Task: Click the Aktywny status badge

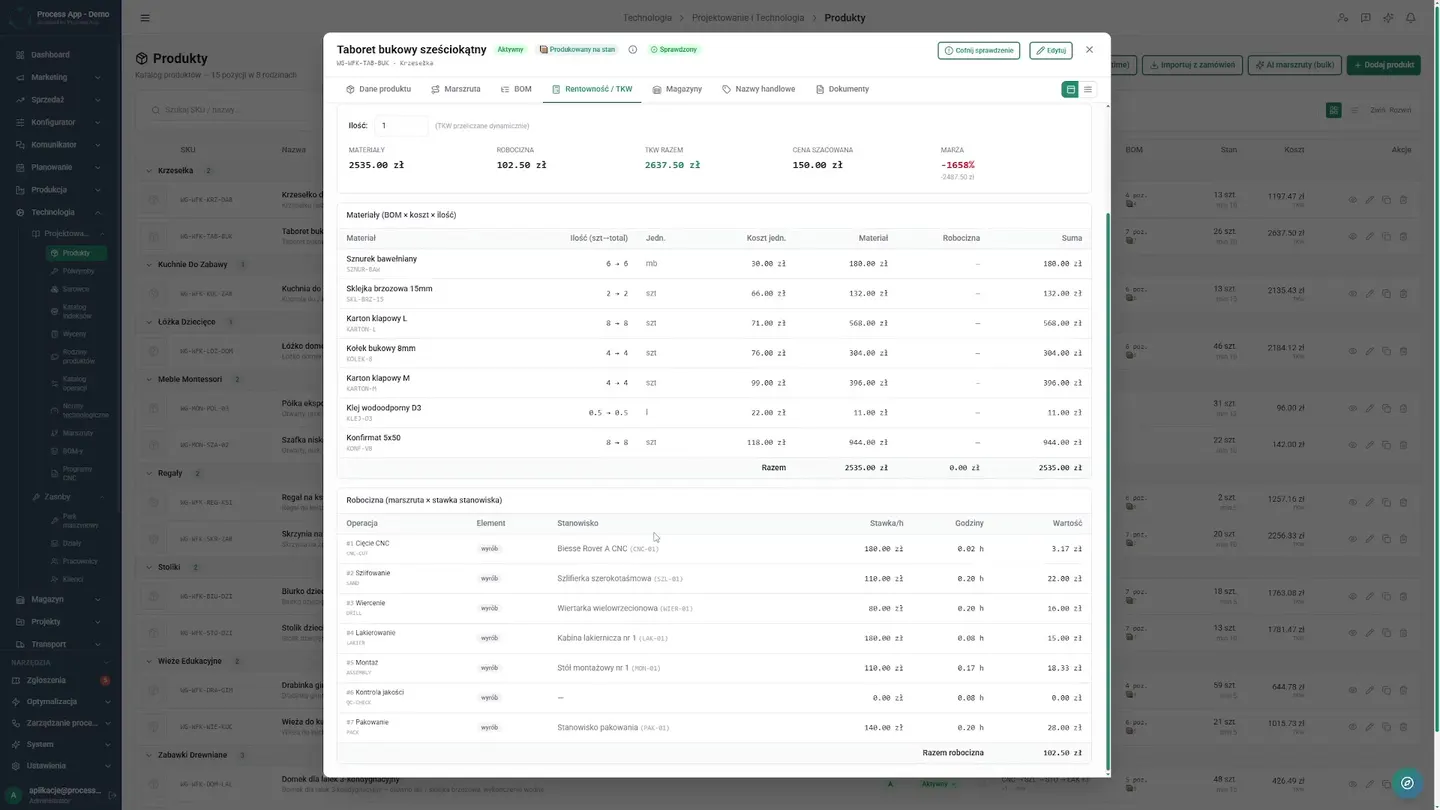Action: point(510,49)
